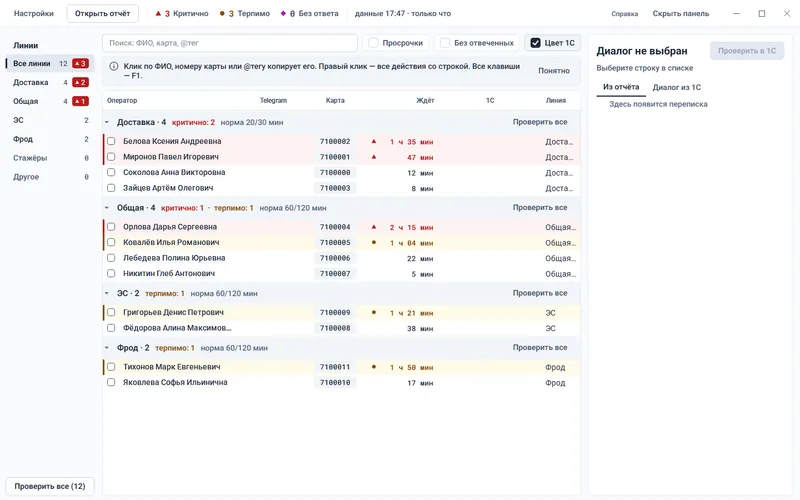The height and width of the screenshot is (500, 800).
Task: Click critical triangle in Белова Ксения Андреевна row
Action: pyautogui.click(x=373, y=141)
